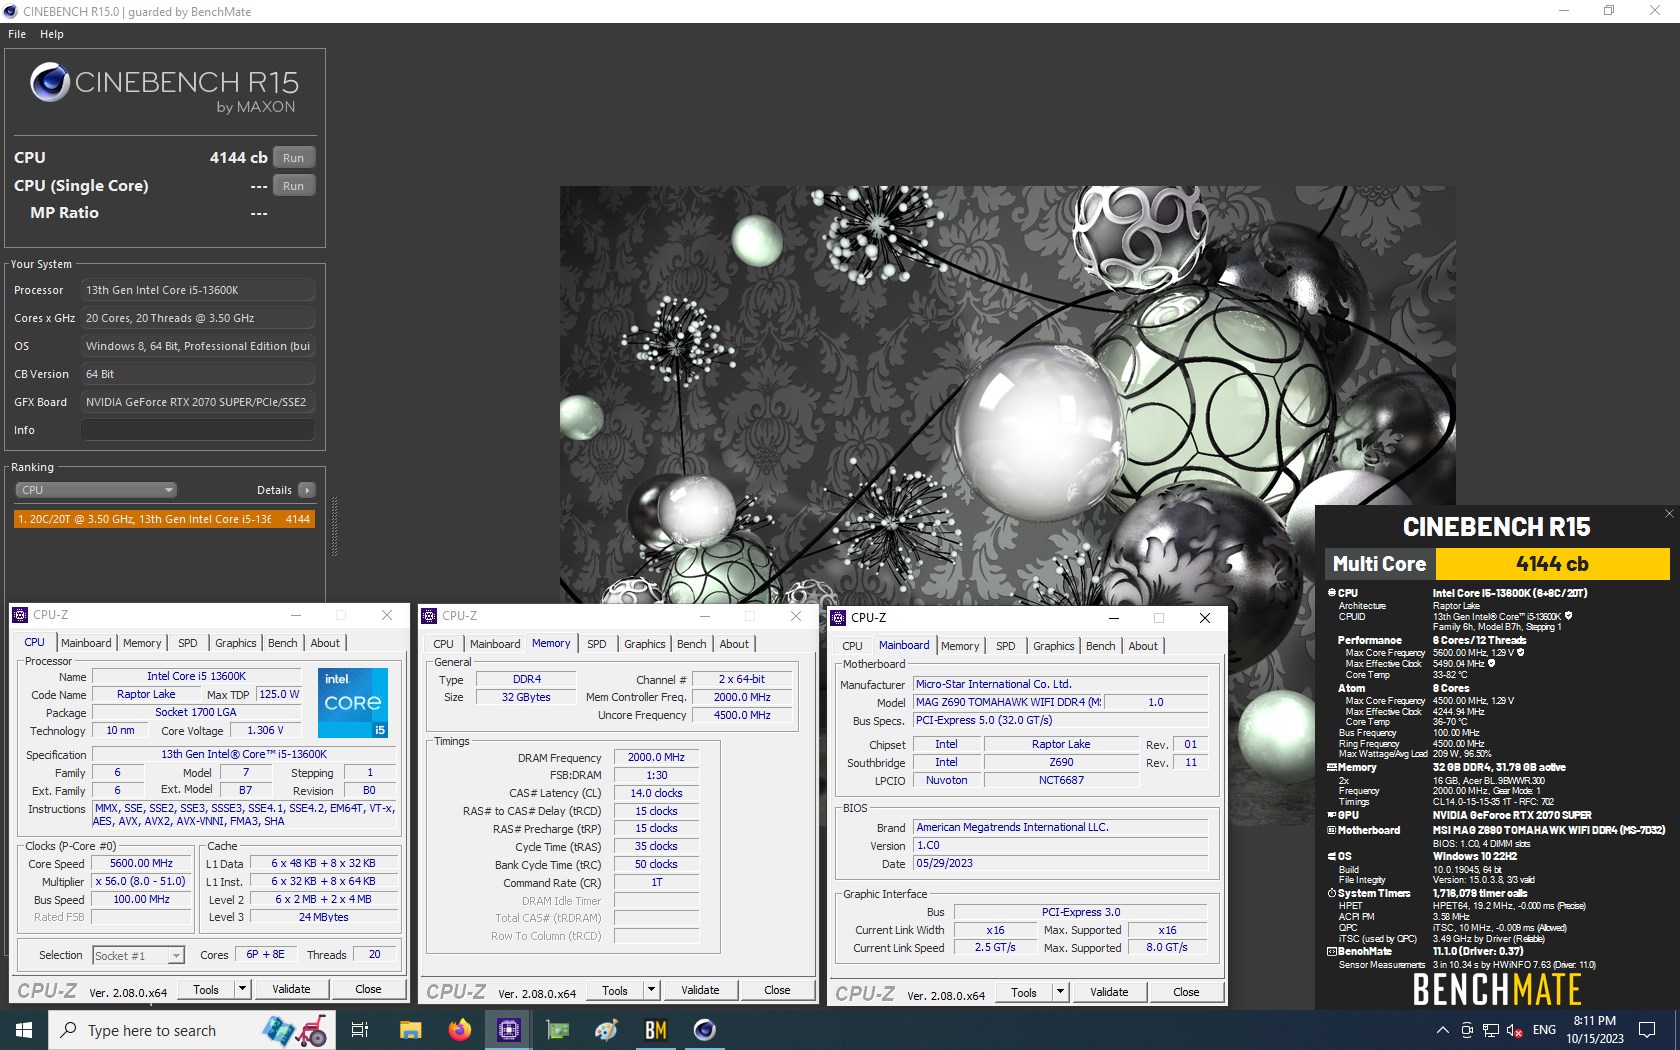Viewport: 1680px width, 1050px height.
Task: Click the GFX Board RTX 2070 SUPER field
Action: pyautogui.click(x=198, y=402)
